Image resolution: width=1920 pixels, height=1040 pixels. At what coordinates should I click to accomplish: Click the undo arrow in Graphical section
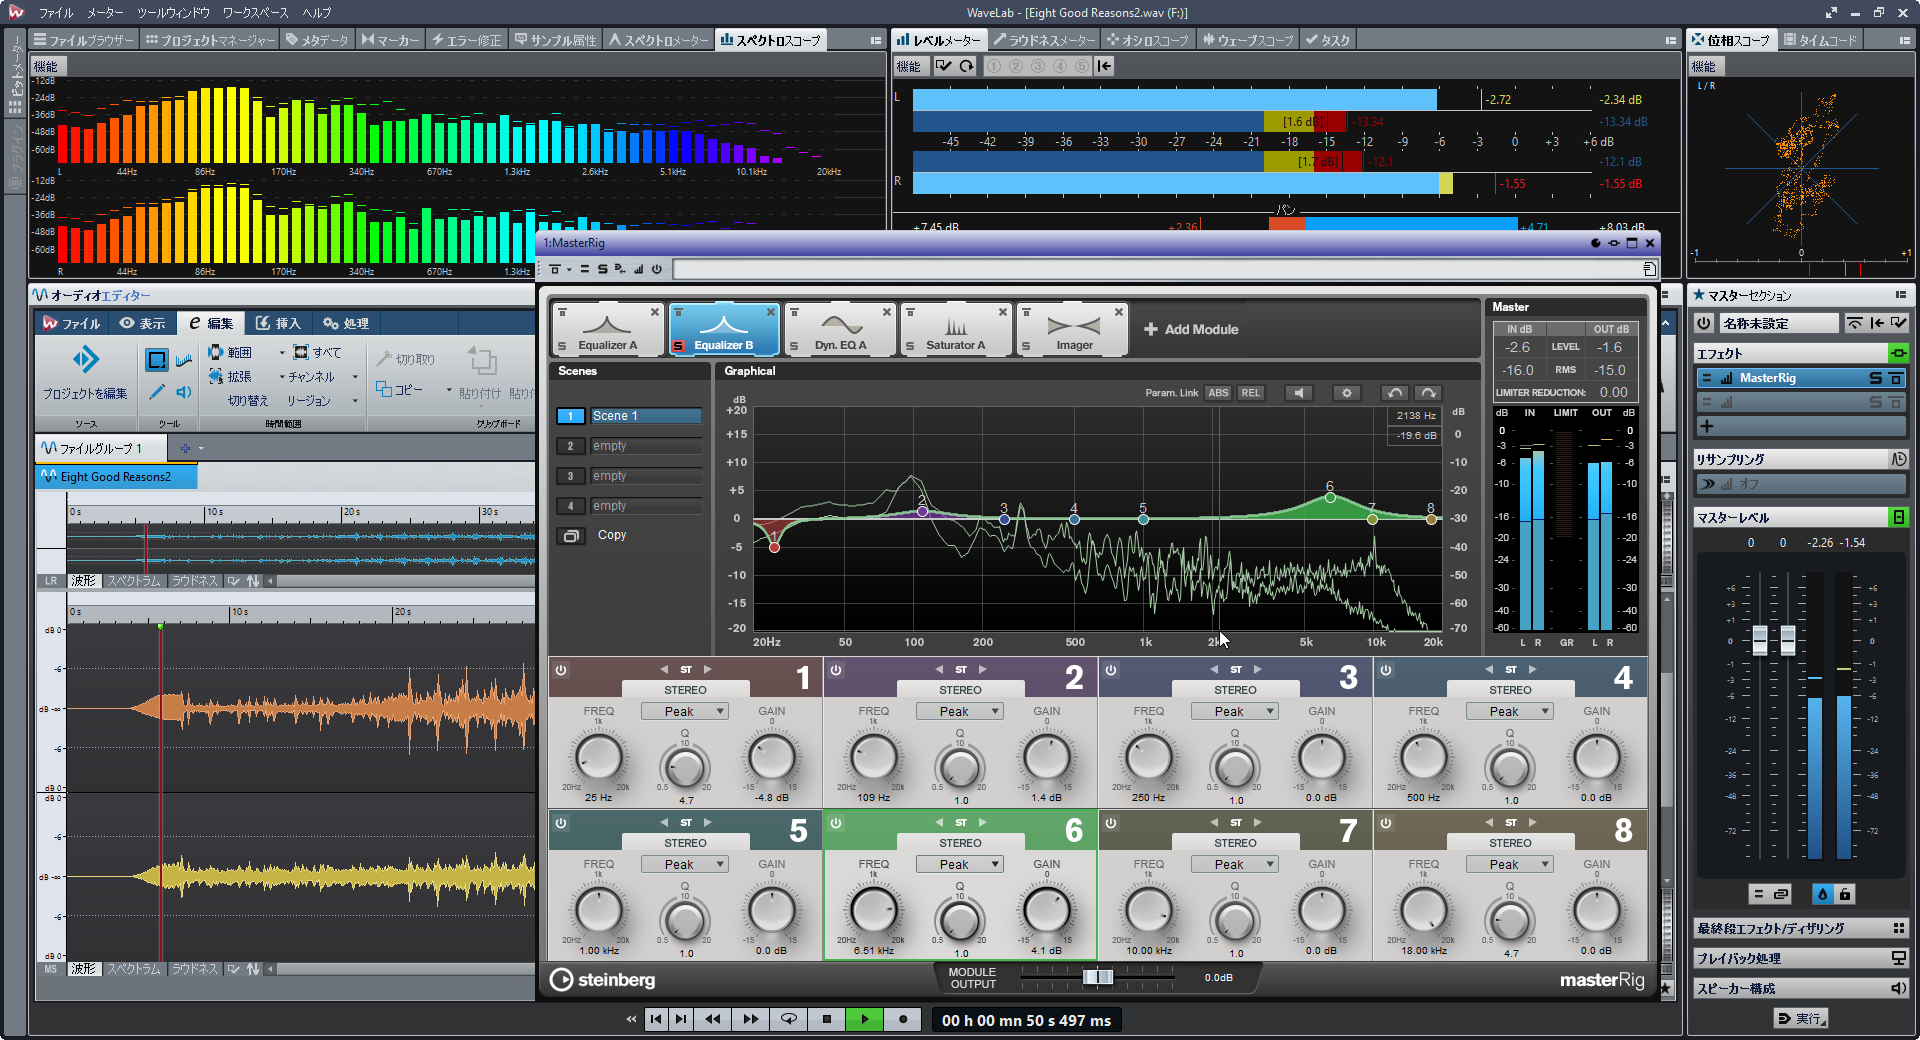1395,393
